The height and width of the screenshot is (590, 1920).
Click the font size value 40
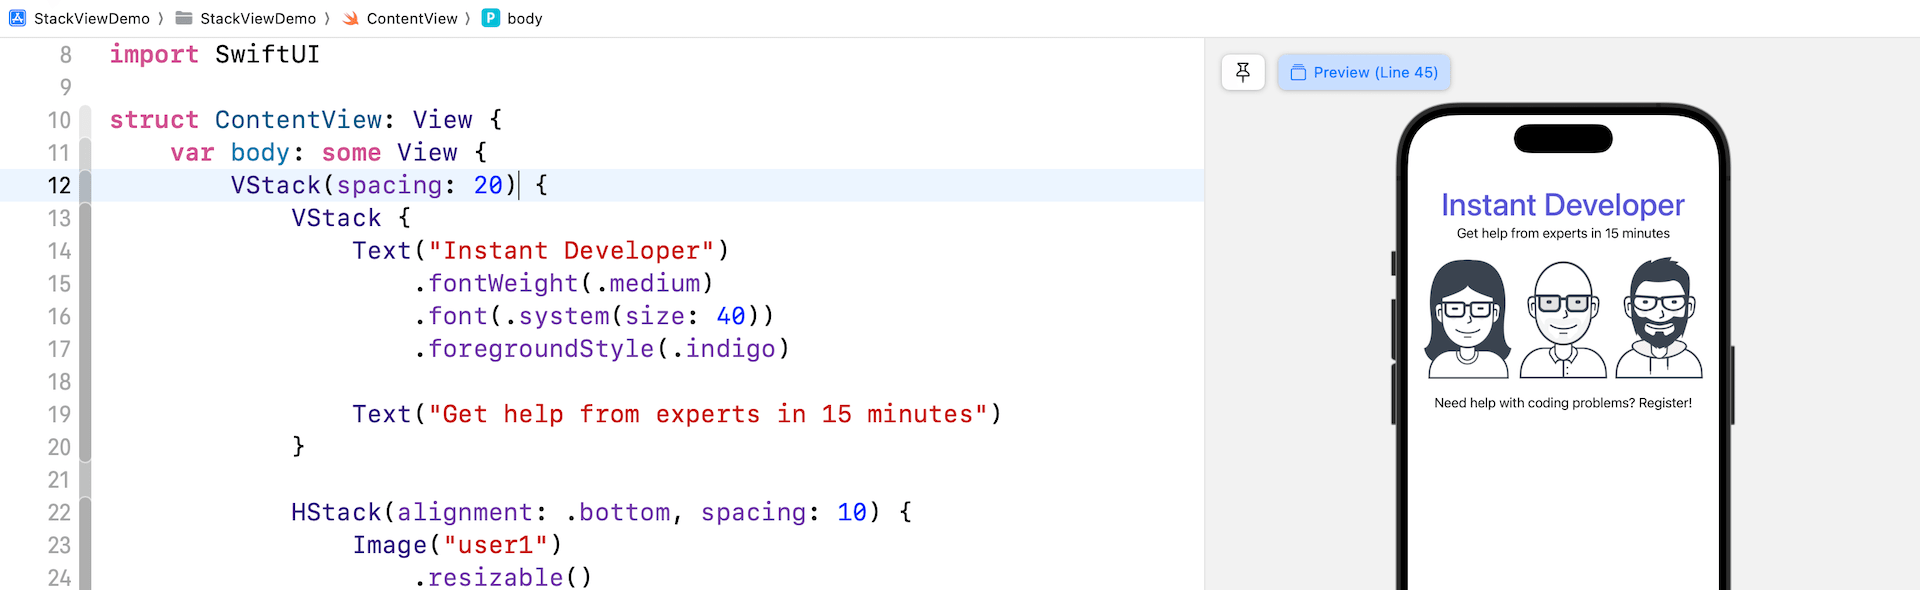click(731, 316)
